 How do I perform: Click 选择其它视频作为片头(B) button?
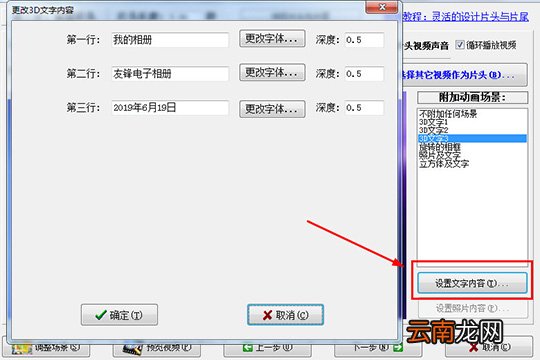coord(464,75)
